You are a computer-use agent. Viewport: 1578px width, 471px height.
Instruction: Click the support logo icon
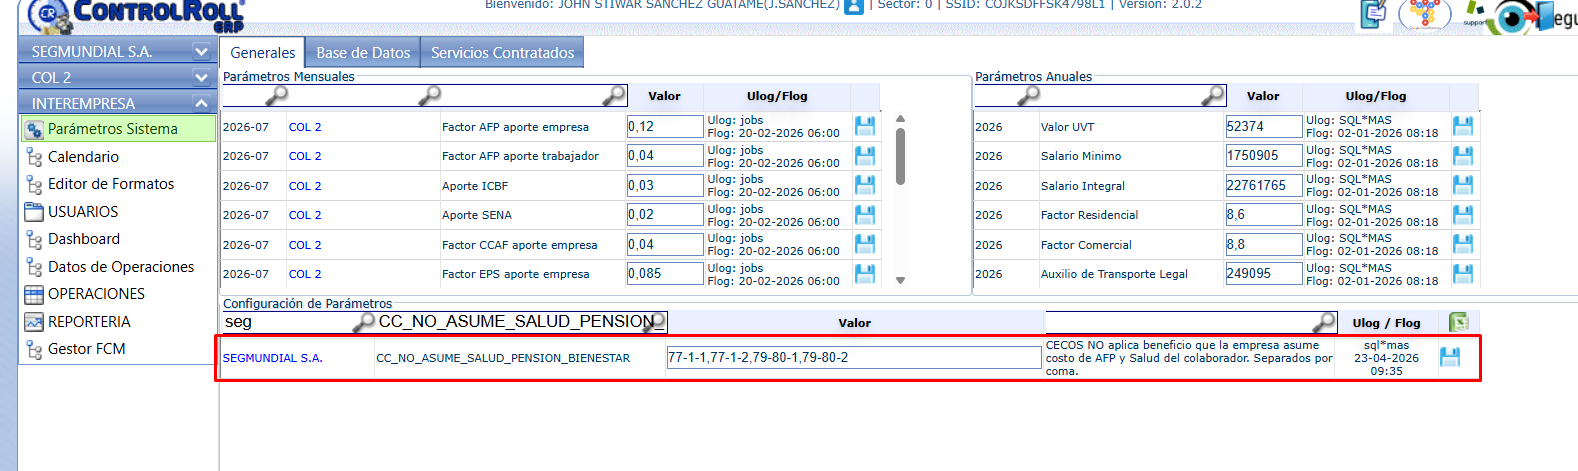pyautogui.click(x=1474, y=12)
